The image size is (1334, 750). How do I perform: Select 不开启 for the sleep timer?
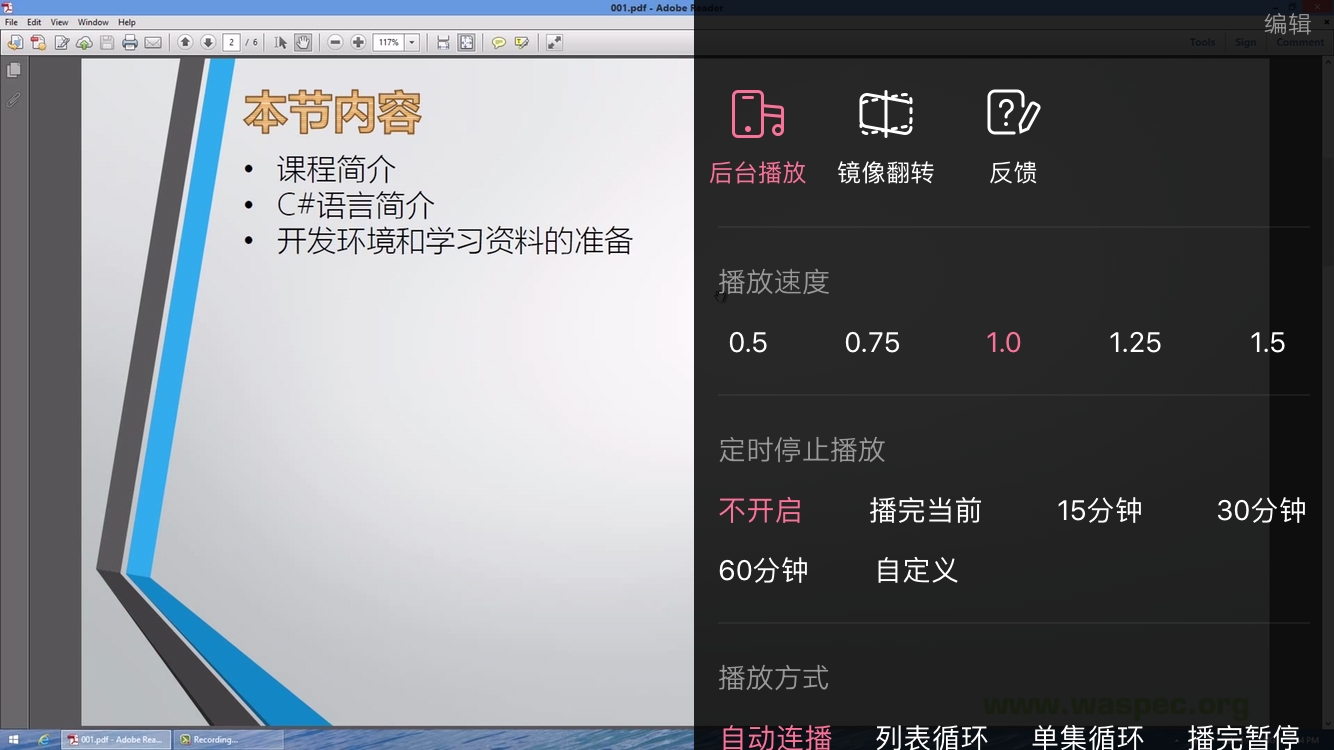(x=760, y=511)
